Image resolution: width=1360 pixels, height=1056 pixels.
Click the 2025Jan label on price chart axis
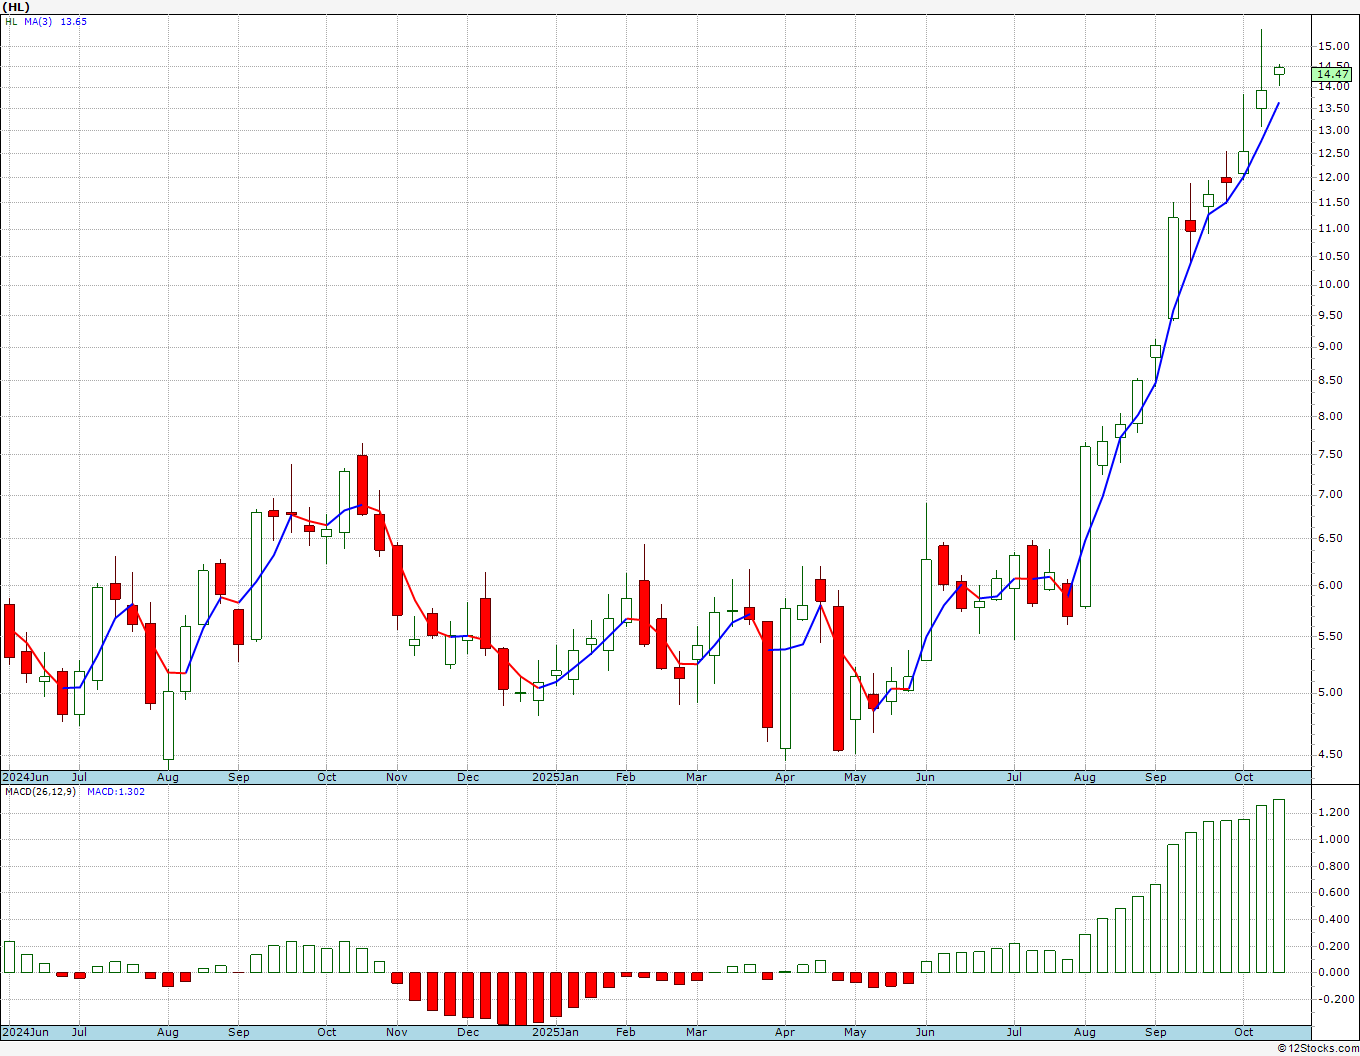[555, 777]
